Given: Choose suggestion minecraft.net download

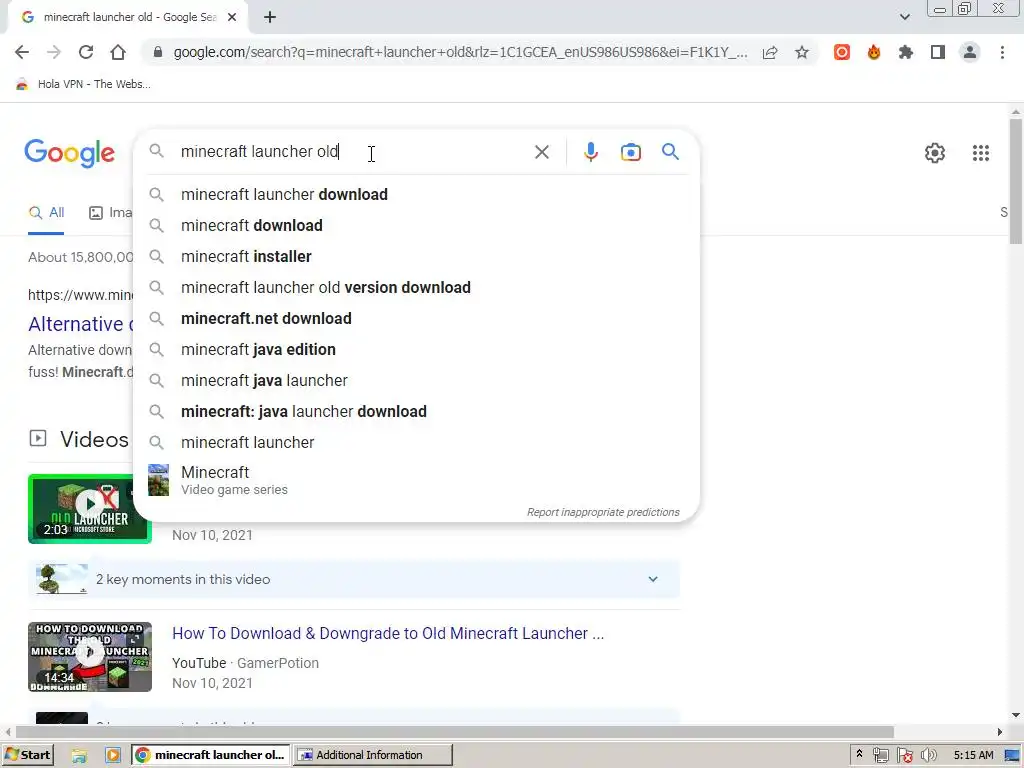Looking at the screenshot, I should click(x=416, y=319).
